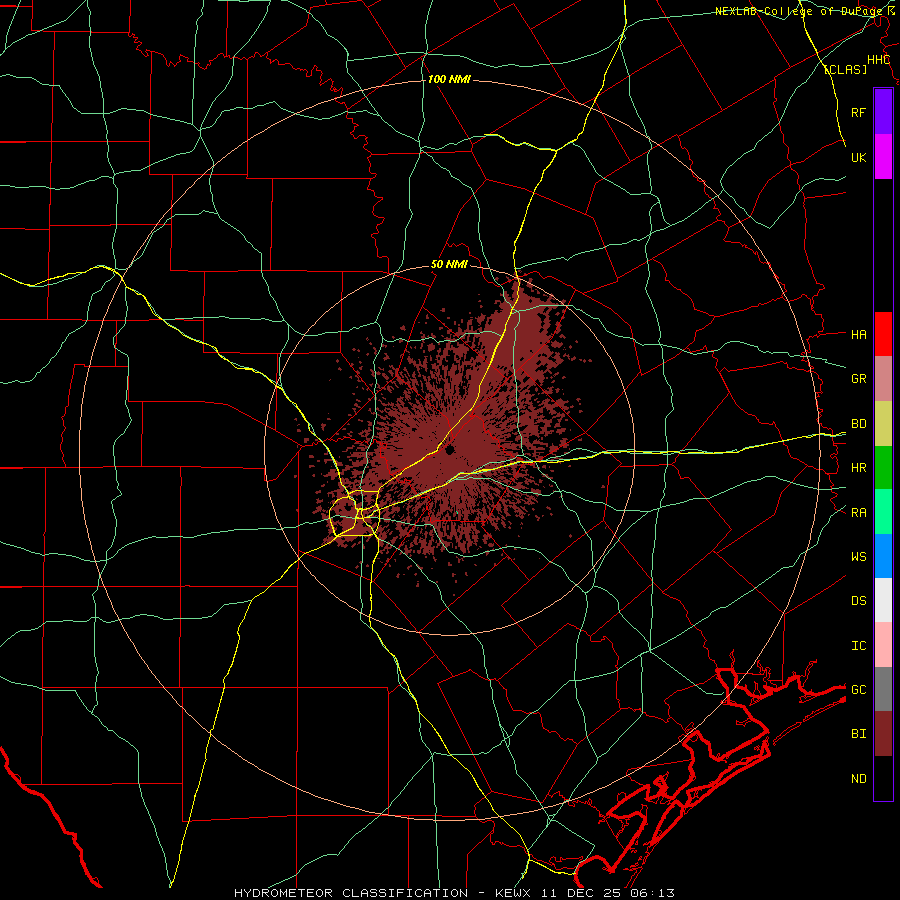Click the ND legend label
The image size is (900, 900).
pyautogui.click(x=858, y=778)
